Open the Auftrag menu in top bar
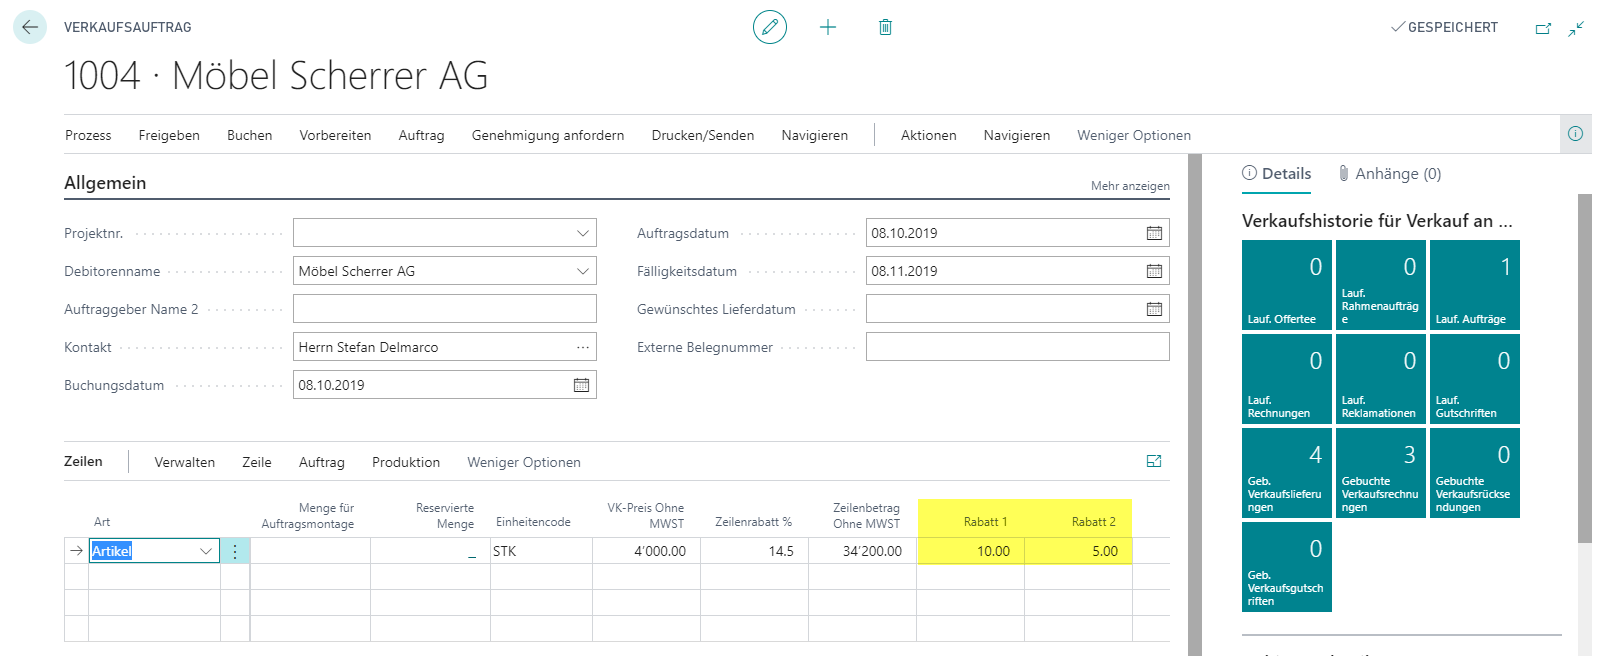 click(x=421, y=135)
